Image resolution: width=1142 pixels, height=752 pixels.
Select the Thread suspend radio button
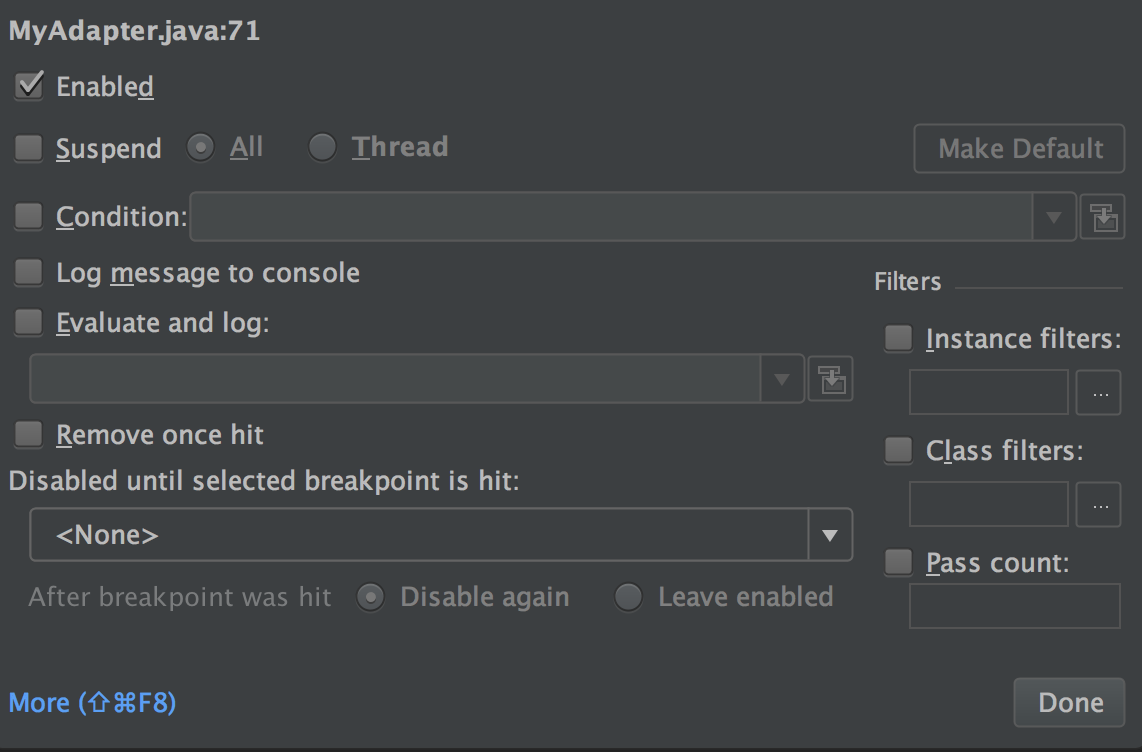pos(322,148)
